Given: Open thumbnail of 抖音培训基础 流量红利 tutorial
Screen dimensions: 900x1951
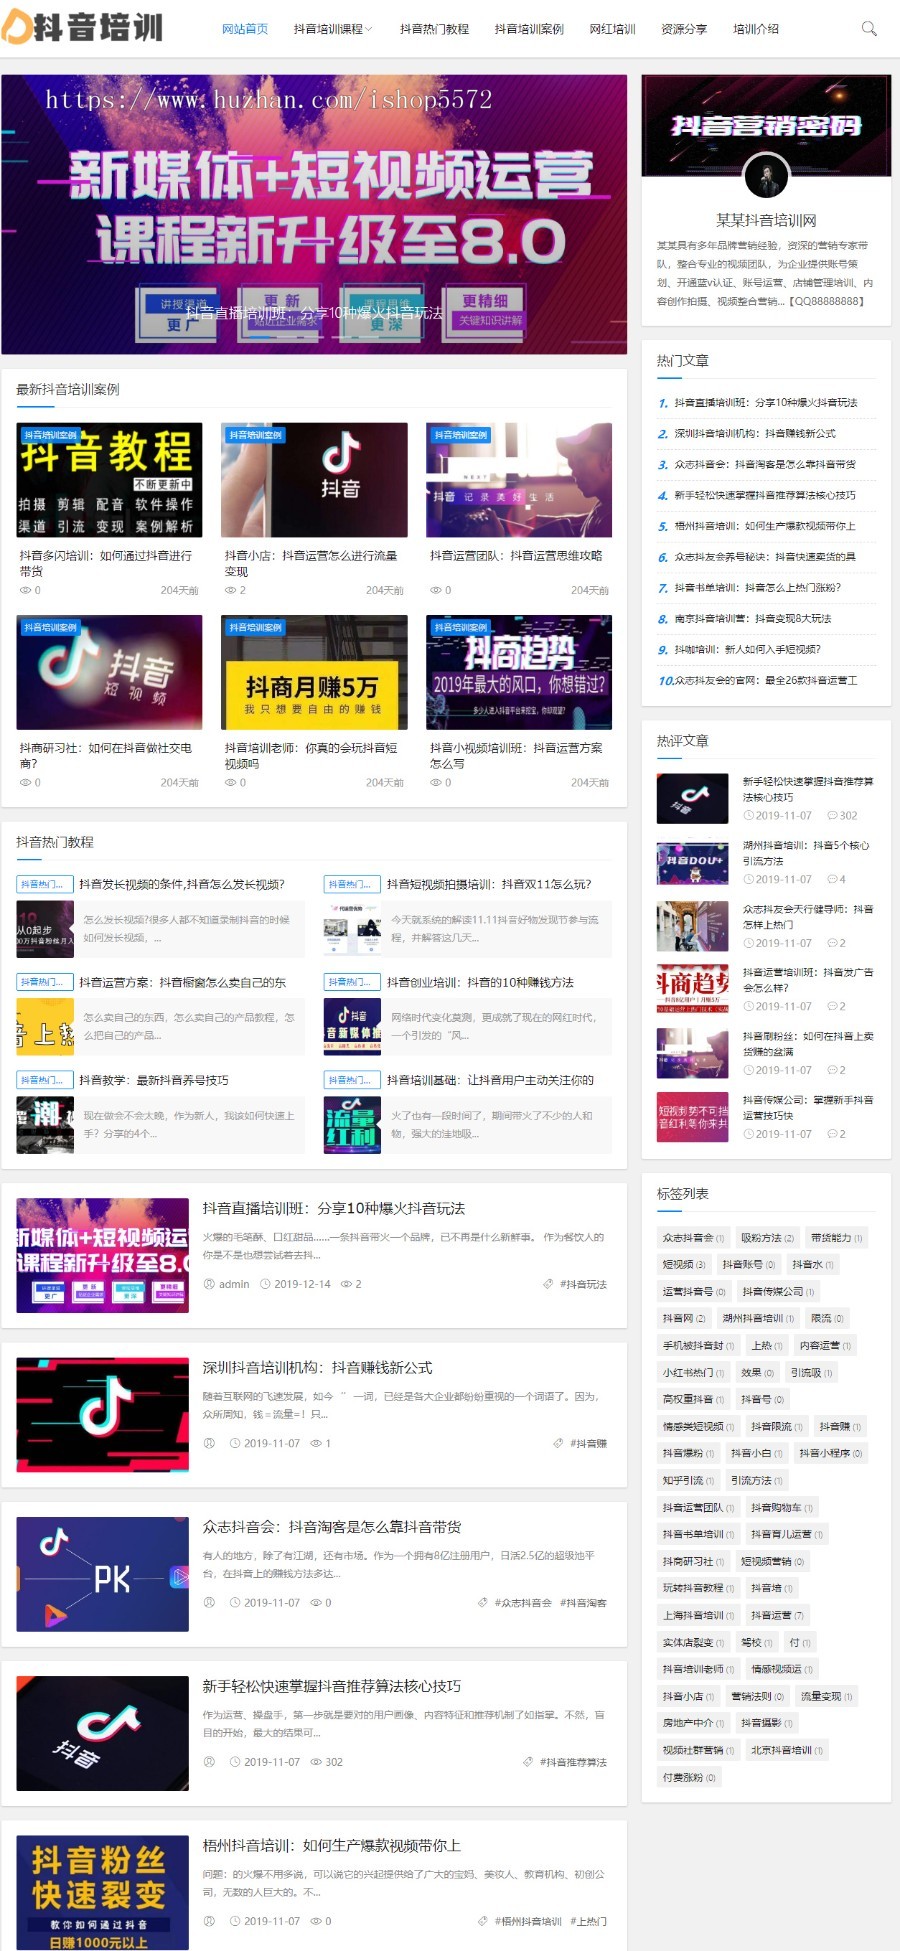Looking at the screenshot, I should pos(352,1125).
